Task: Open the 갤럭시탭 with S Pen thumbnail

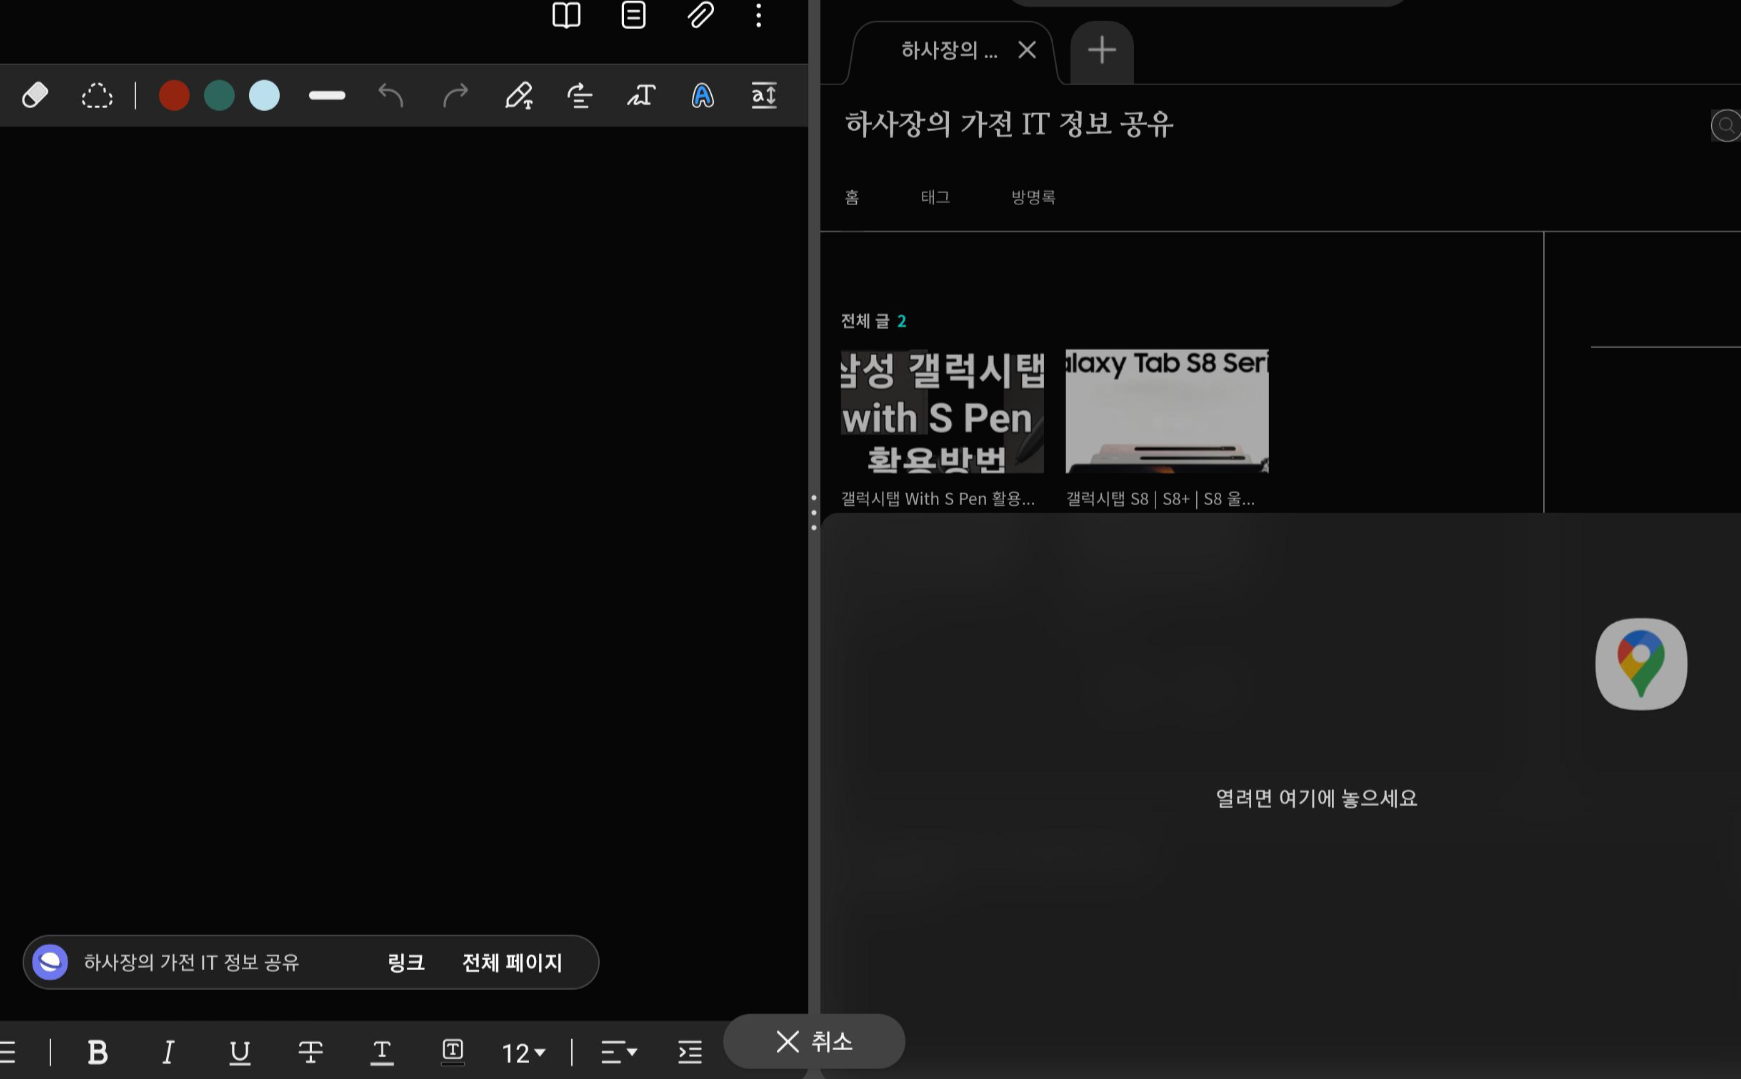Action: pyautogui.click(x=942, y=411)
